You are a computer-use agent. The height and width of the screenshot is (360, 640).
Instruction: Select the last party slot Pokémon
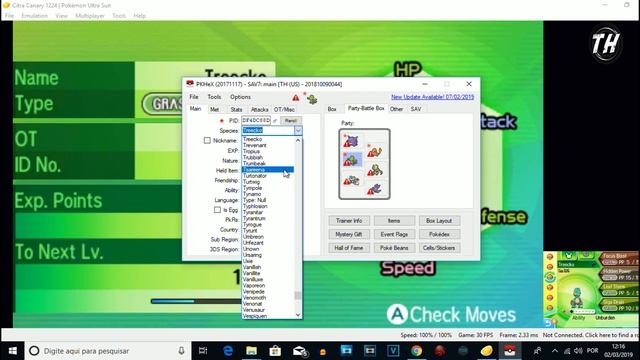[375, 189]
